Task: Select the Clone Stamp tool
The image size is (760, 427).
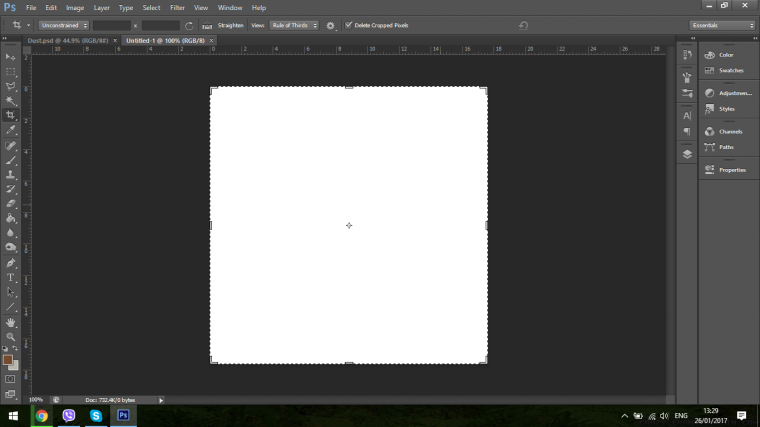Action: [10, 174]
